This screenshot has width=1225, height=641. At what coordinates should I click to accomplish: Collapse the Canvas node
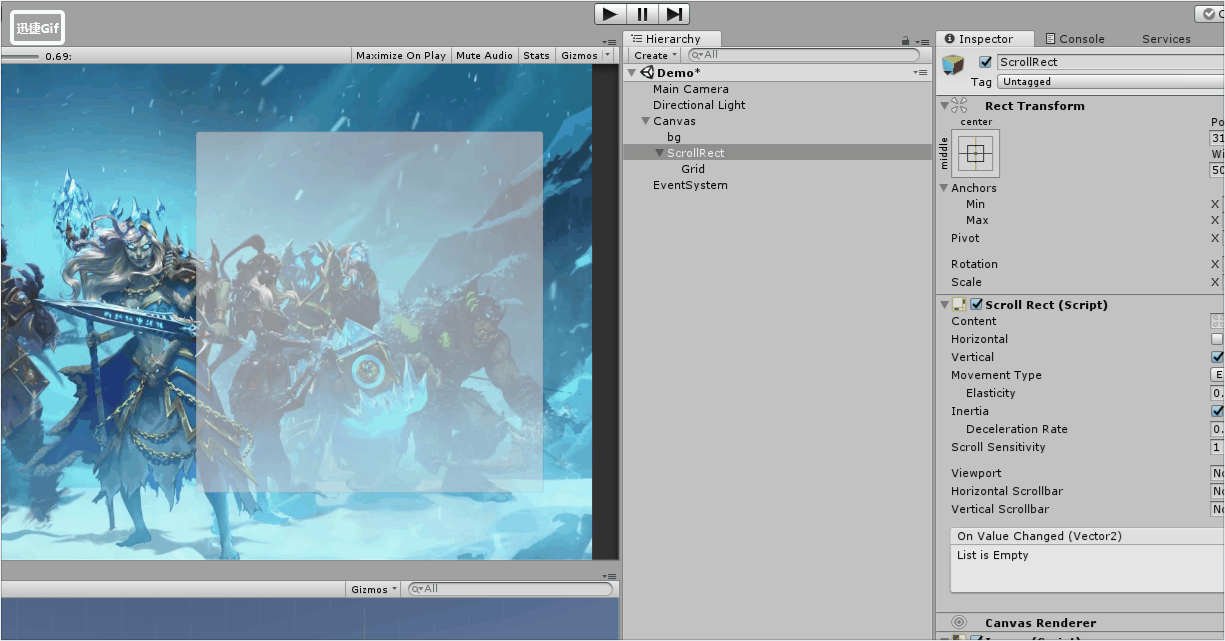[646, 121]
